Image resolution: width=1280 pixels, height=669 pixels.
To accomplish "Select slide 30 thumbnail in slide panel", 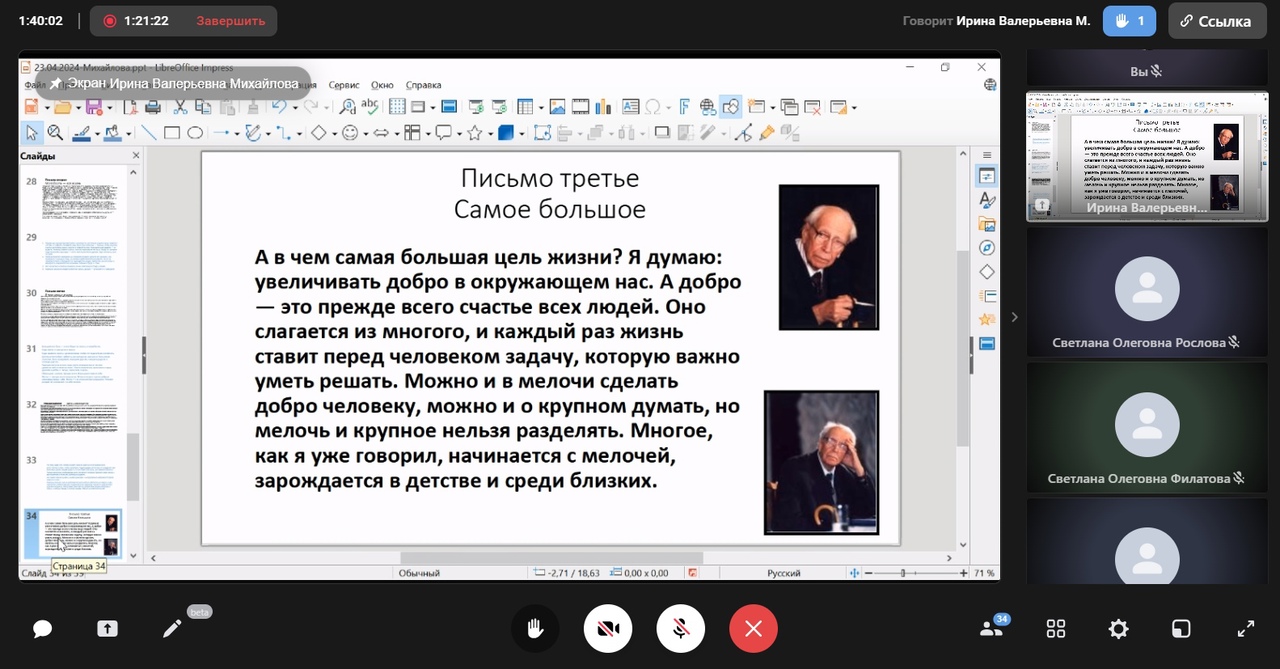I will [79, 308].
